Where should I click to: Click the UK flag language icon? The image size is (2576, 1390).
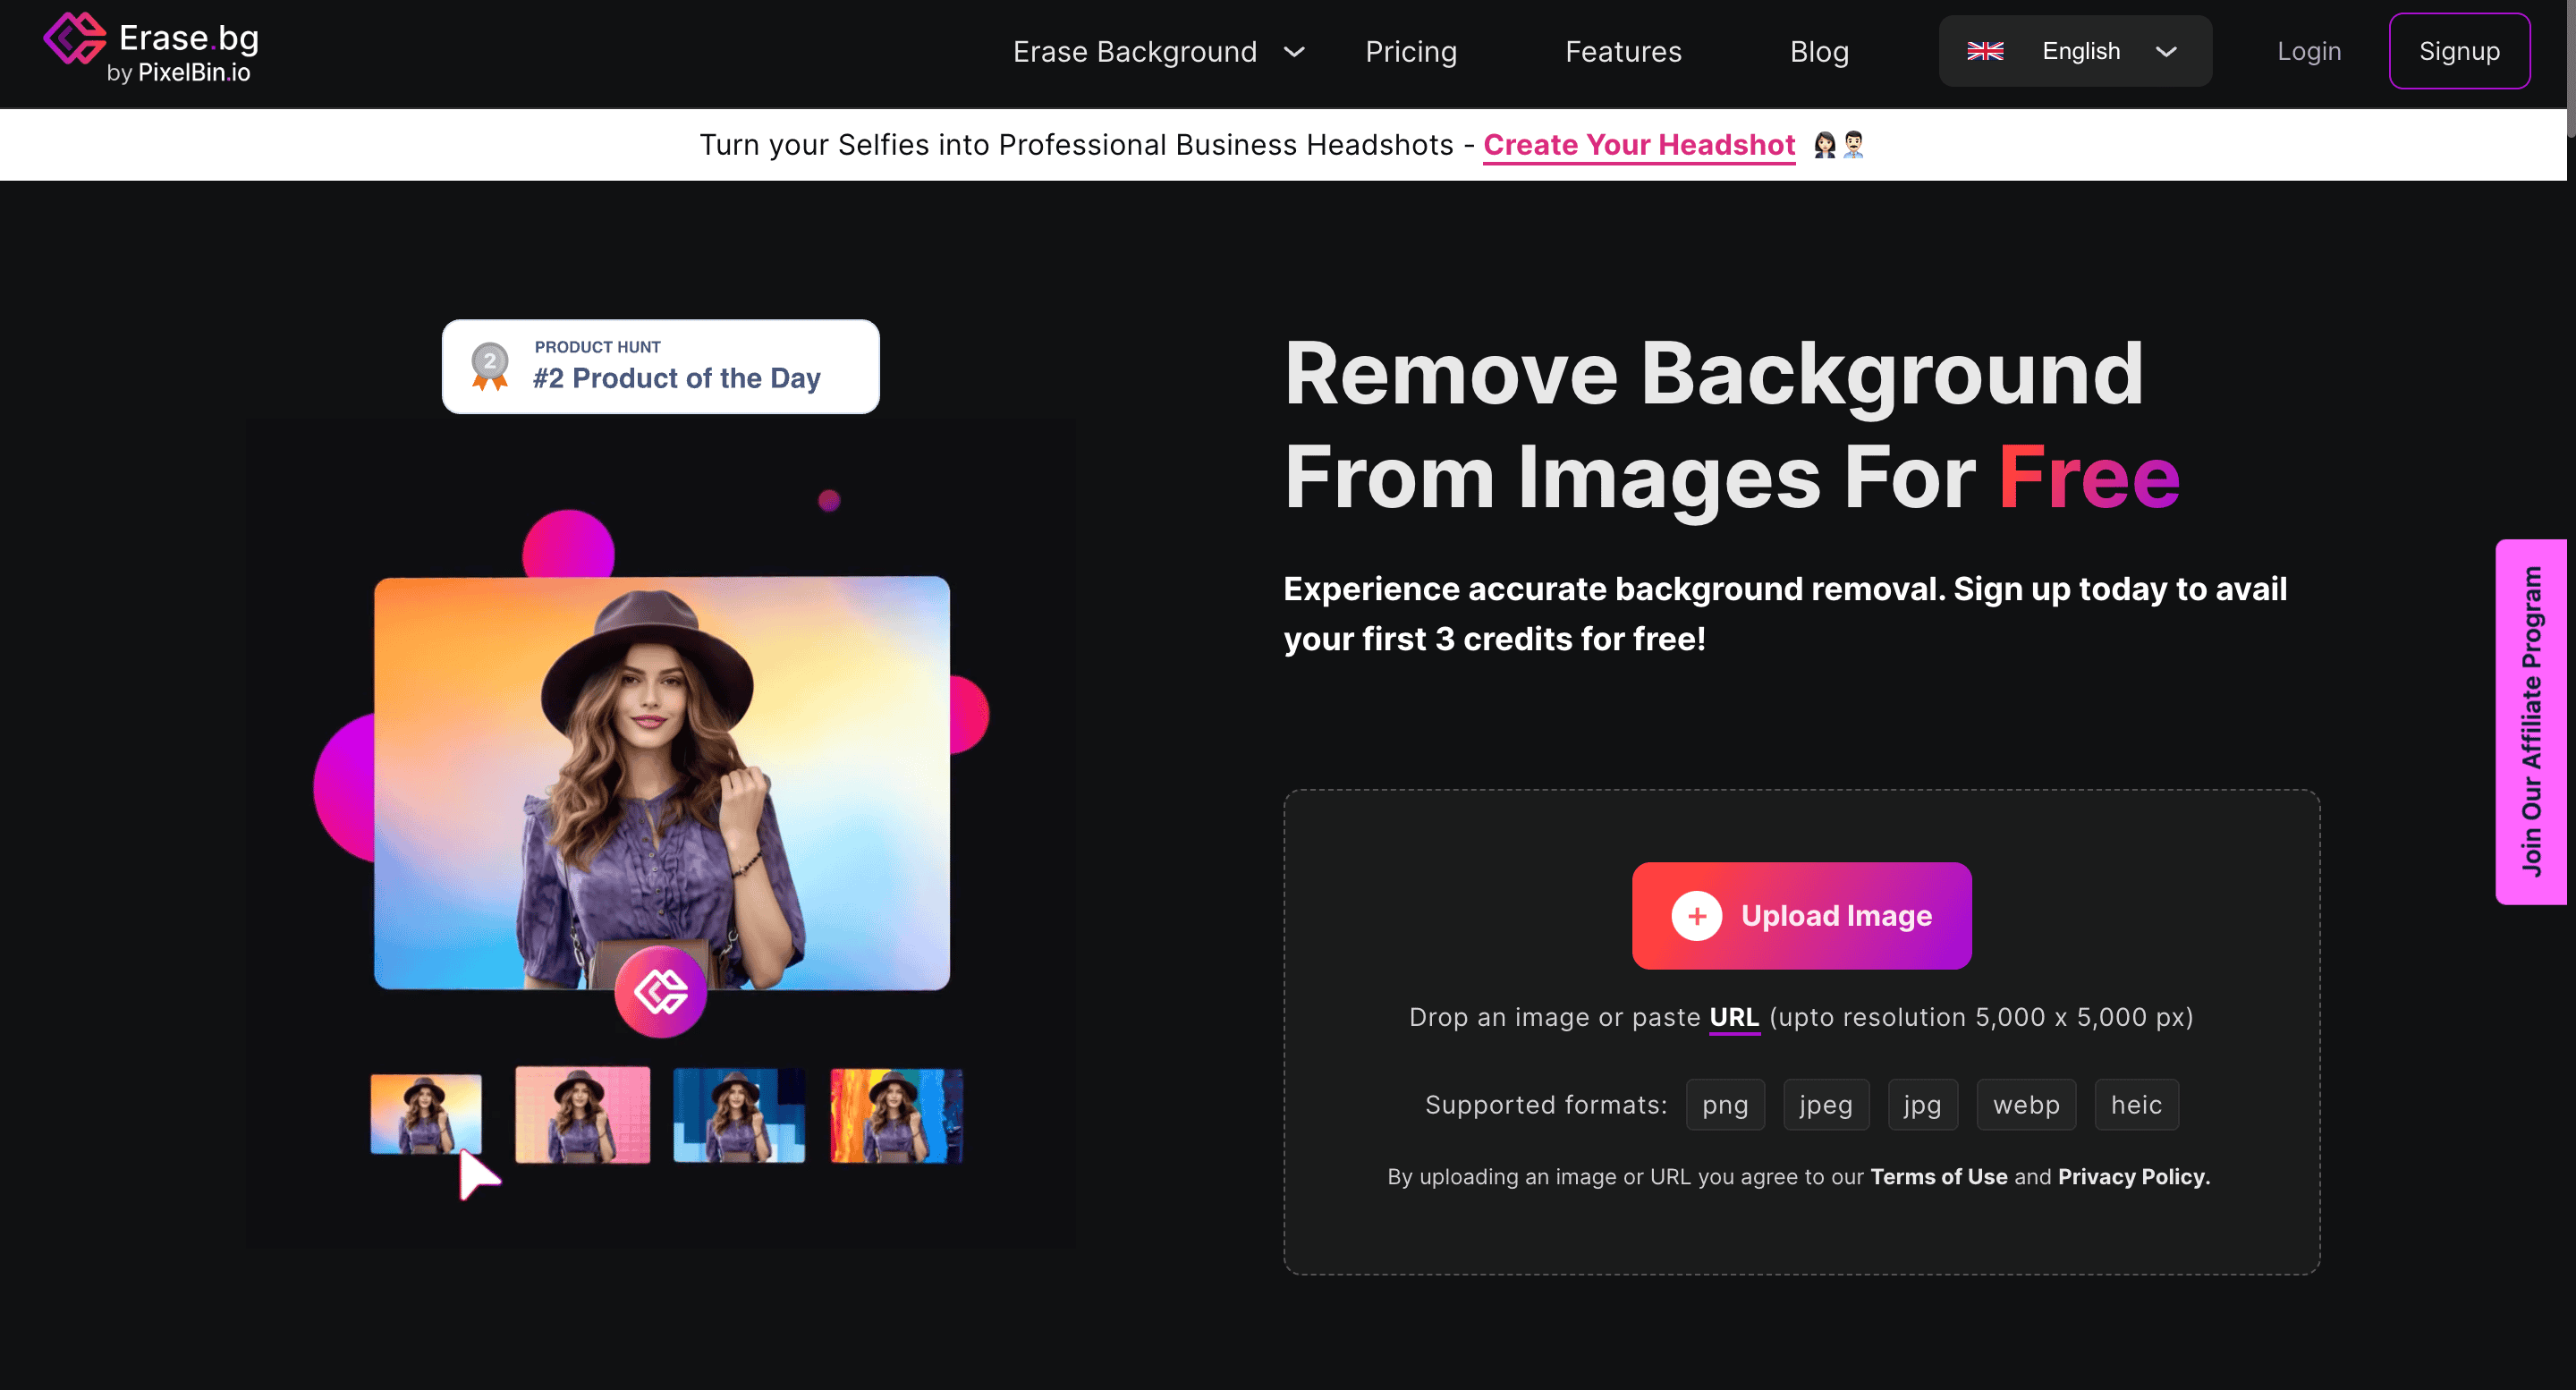[1984, 51]
